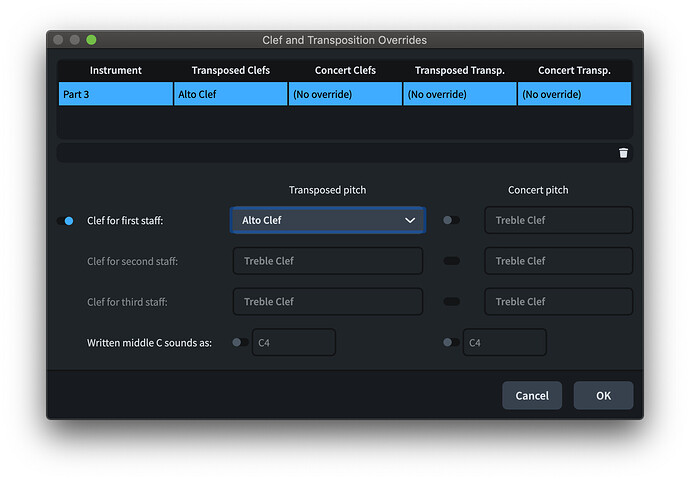This screenshot has width=690, height=481.
Task: Open transposed second staff Treble Clef dropdown
Action: (328, 261)
